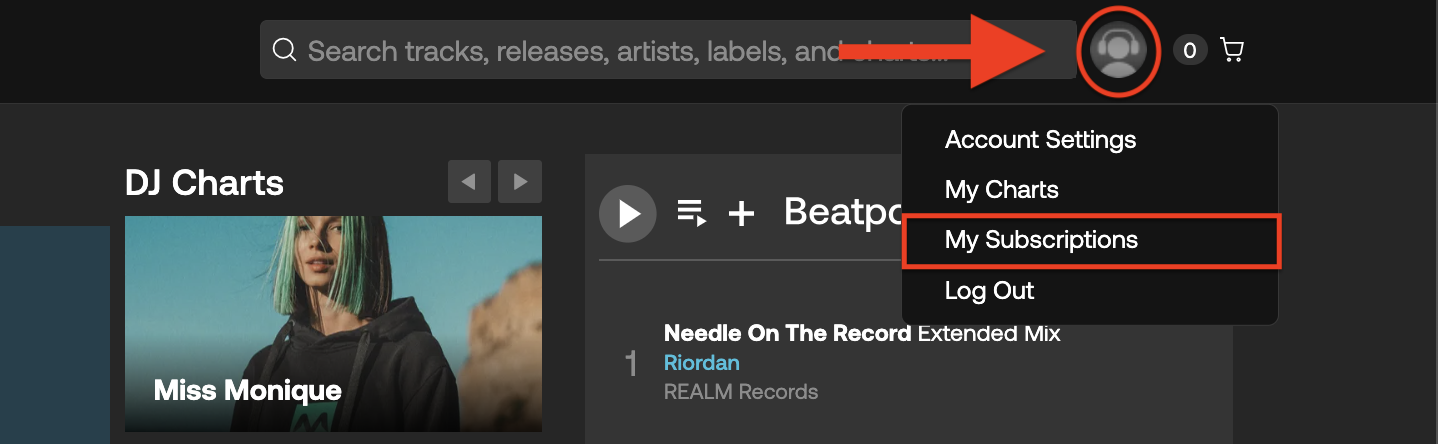Play the Beatport chart with the play button
1438x444 pixels.
(x=628, y=213)
